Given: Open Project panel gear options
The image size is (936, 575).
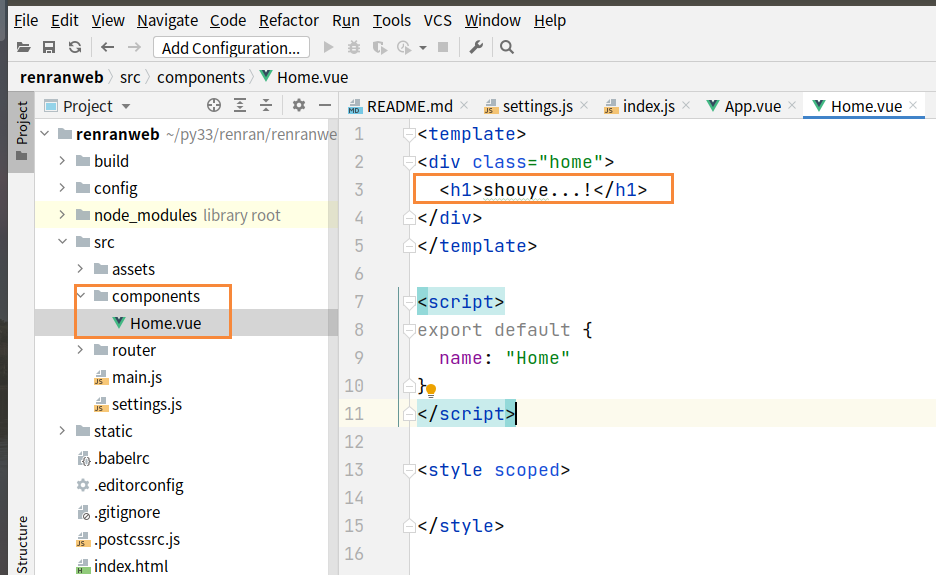Looking at the screenshot, I should click(x=299, y=106).
